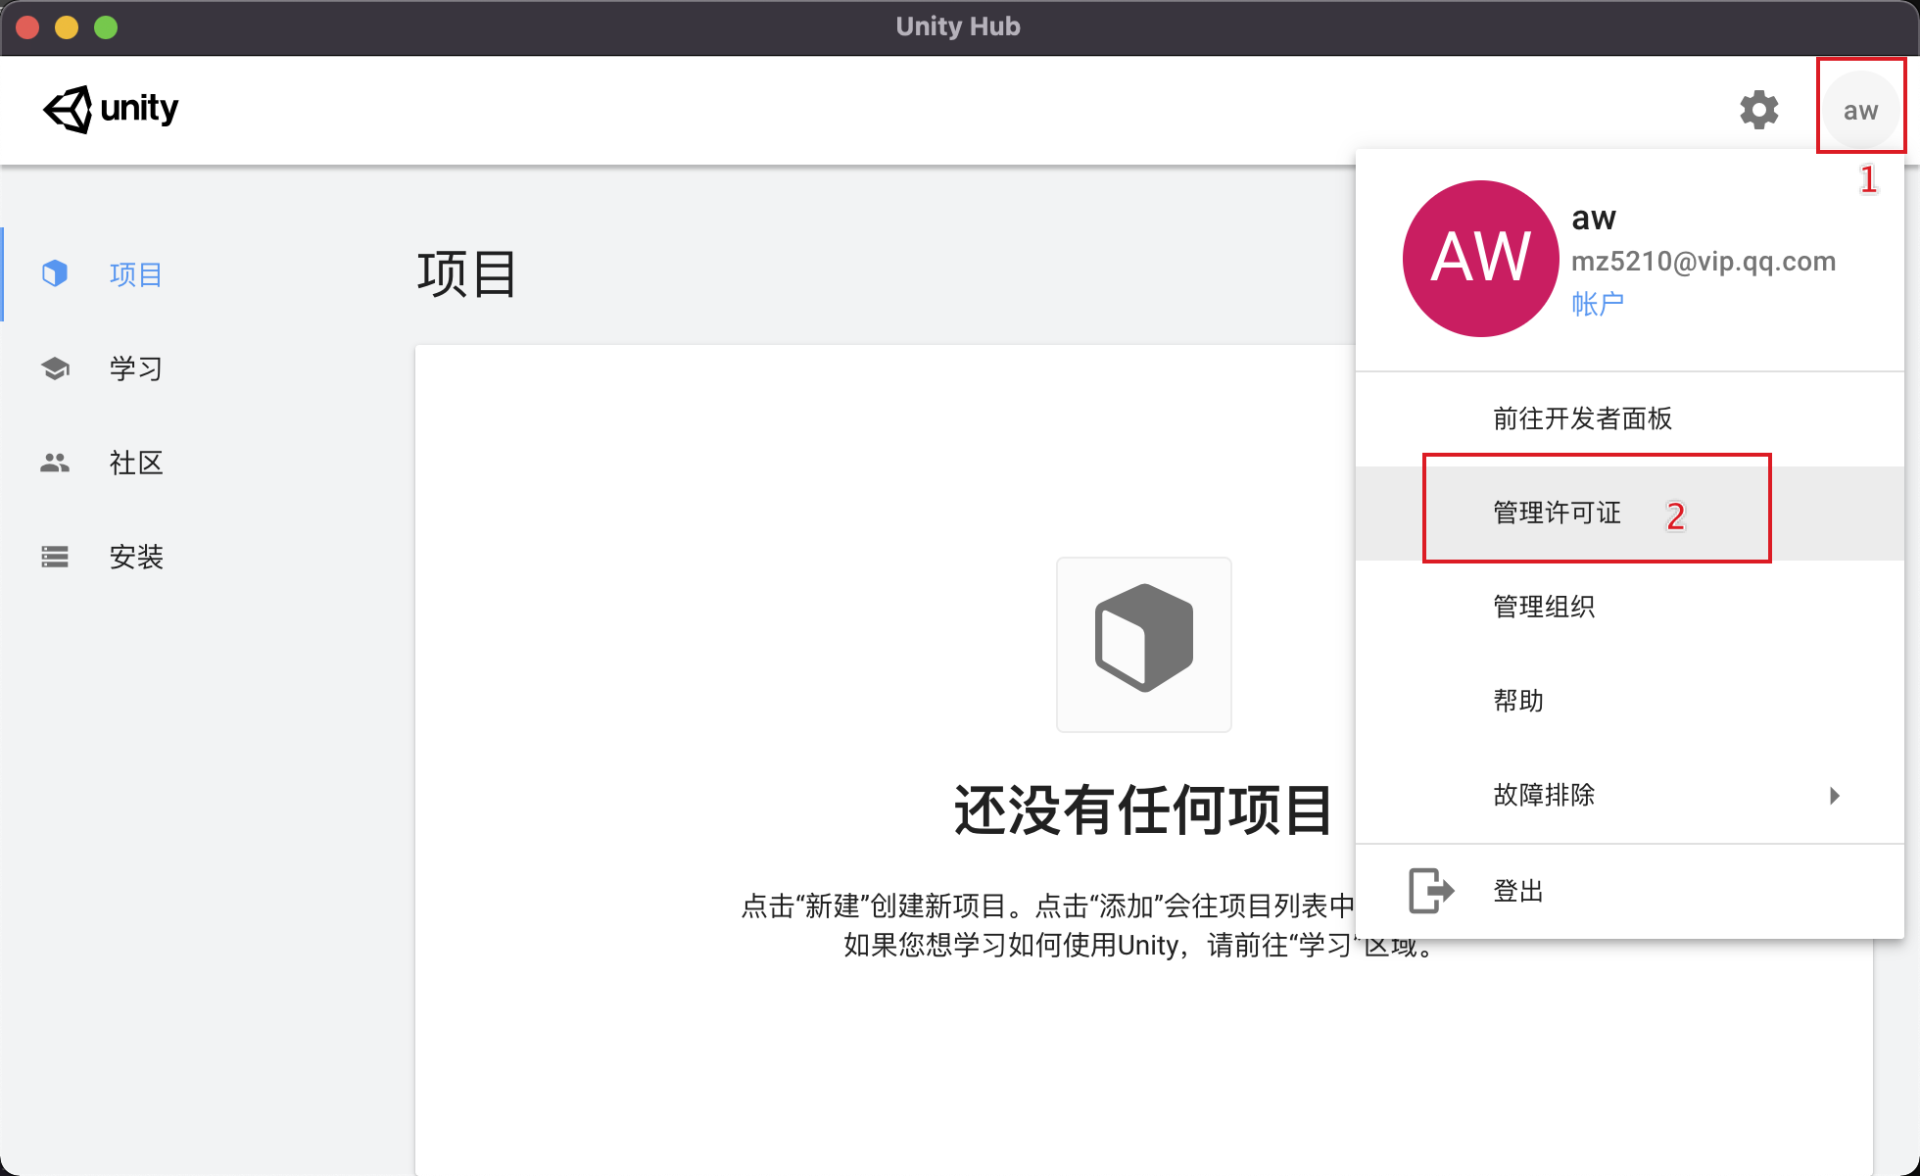Click the cube icon beside 项目 in sidebar

tap(55, 273)
